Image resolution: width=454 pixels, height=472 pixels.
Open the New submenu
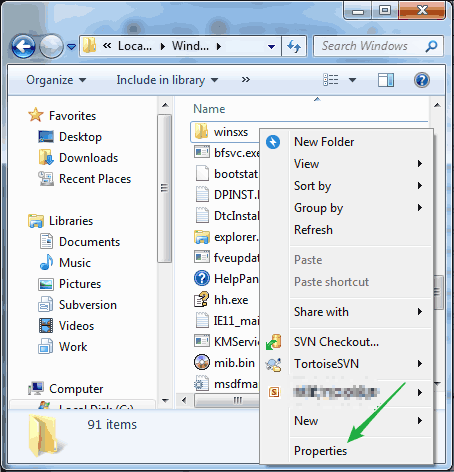click(x=346, y=421)
